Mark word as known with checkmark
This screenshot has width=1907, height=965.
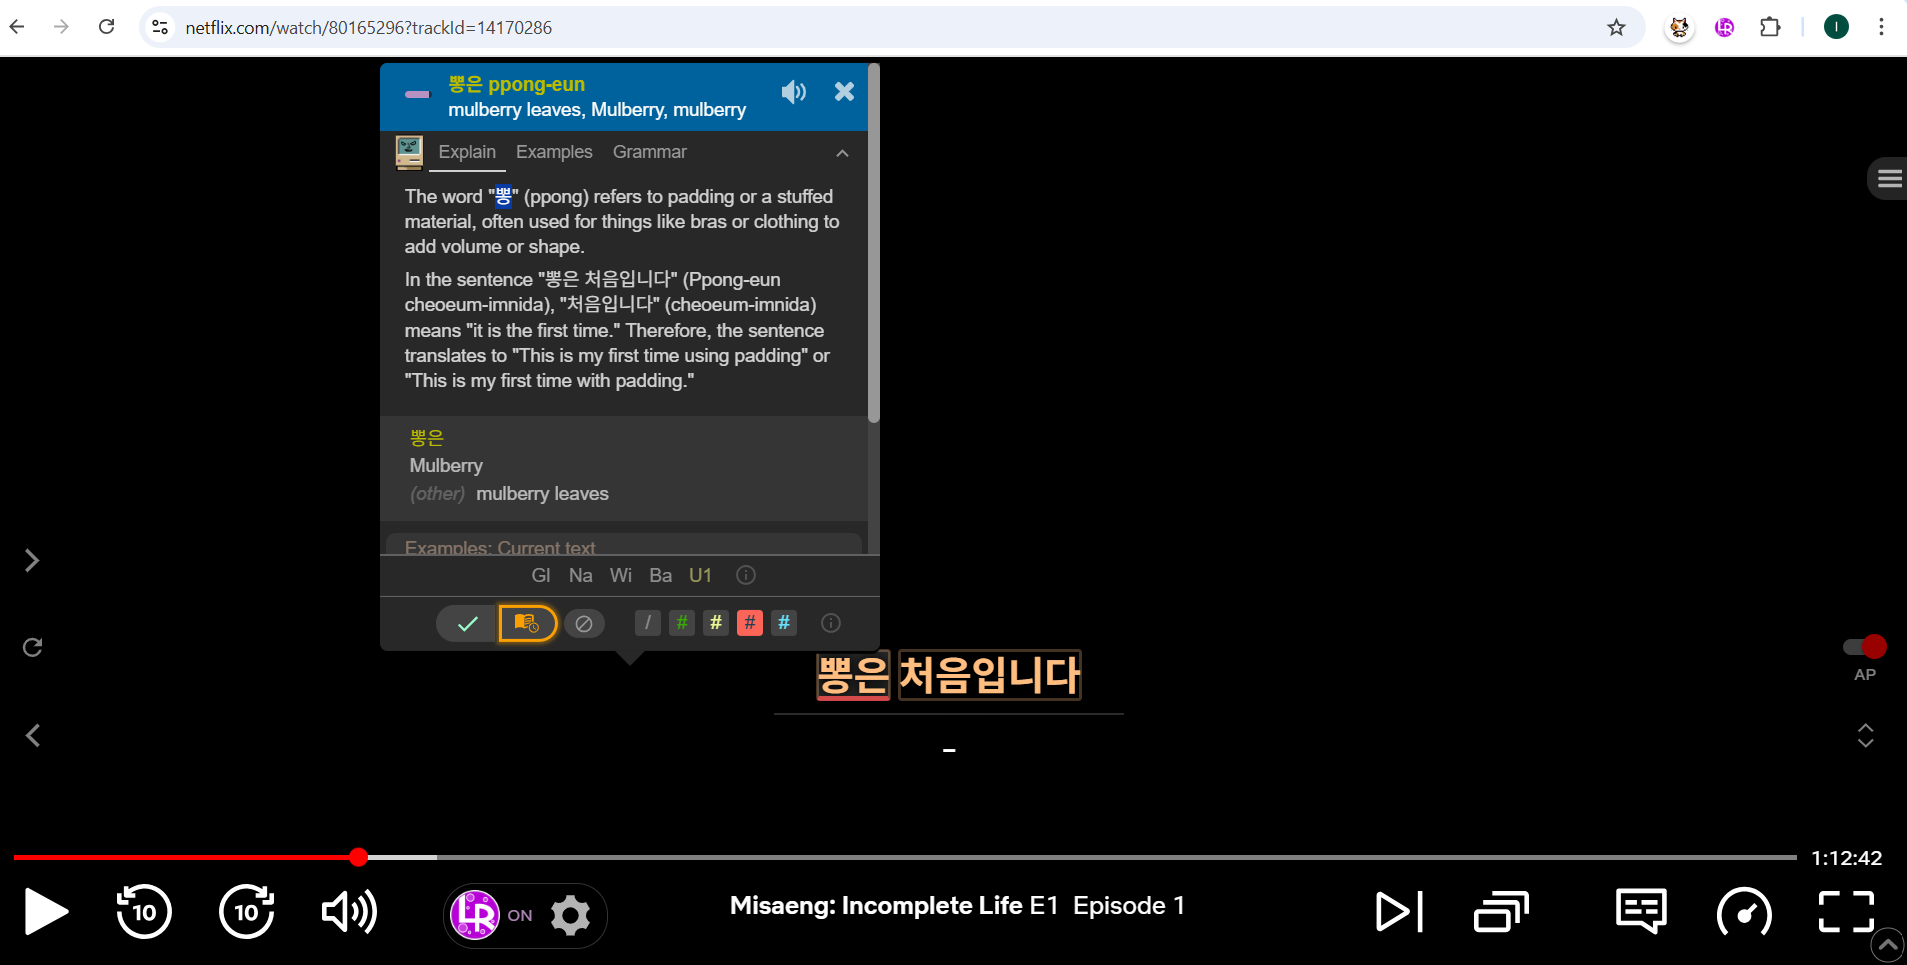coord(467,624)
